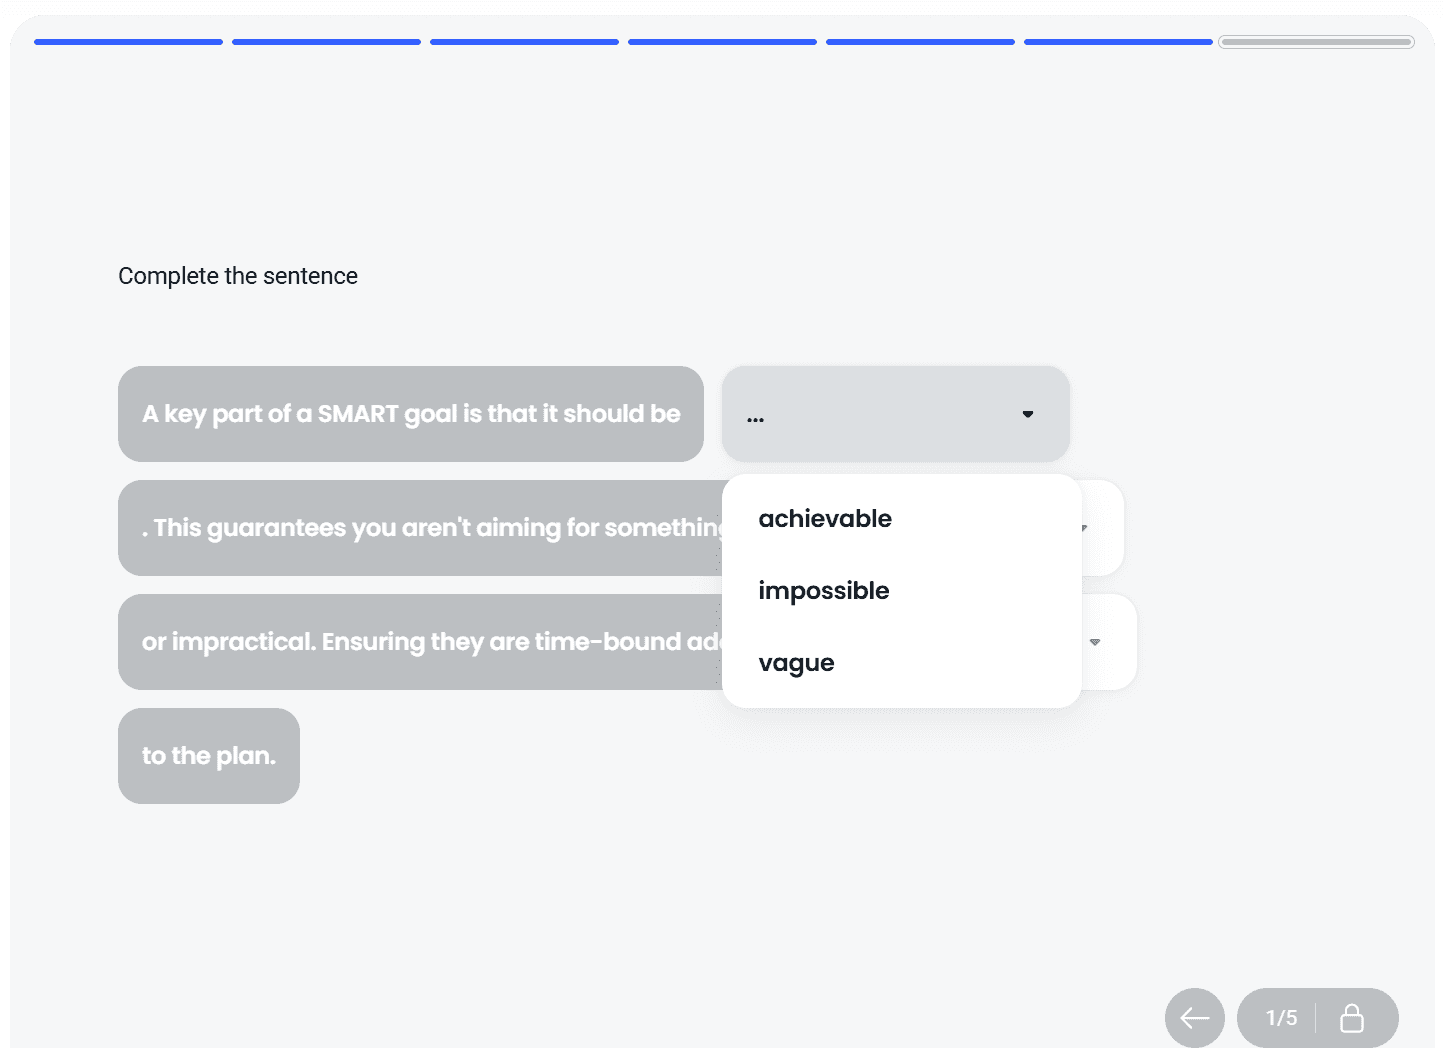Click the lock icon
The image size is (1444, 1048).
pos(1351,1018)
